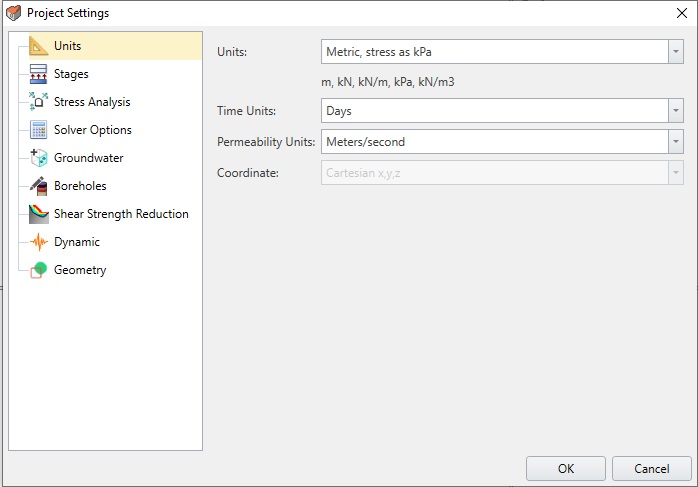This screenshot has height=487, width=698.
Task: Select the Stages settings page
Action: [x=71, y=74]
